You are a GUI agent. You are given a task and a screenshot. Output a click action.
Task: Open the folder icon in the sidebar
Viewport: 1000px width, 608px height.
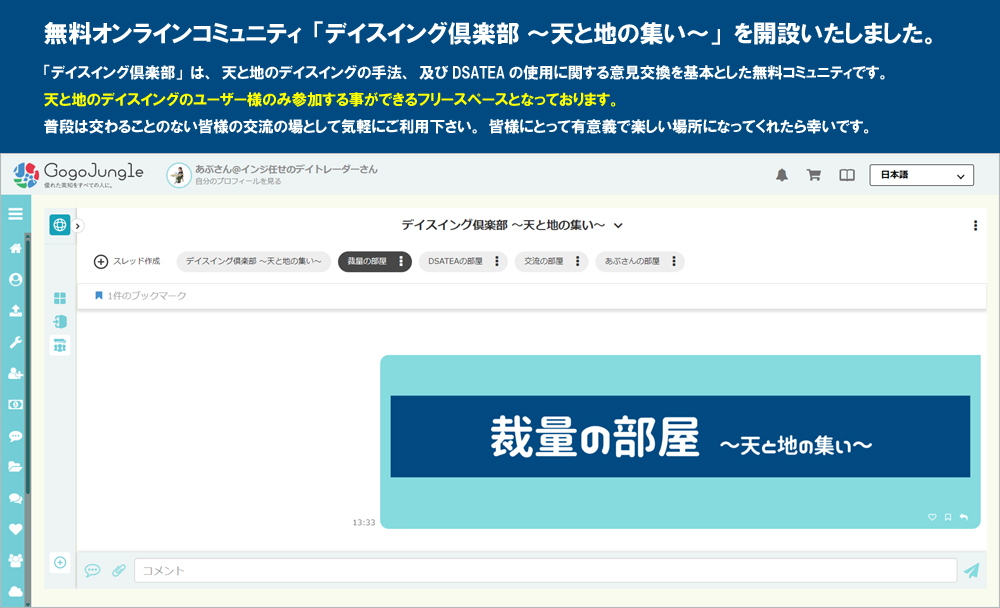pyautogui.click(x=15, y=467)
